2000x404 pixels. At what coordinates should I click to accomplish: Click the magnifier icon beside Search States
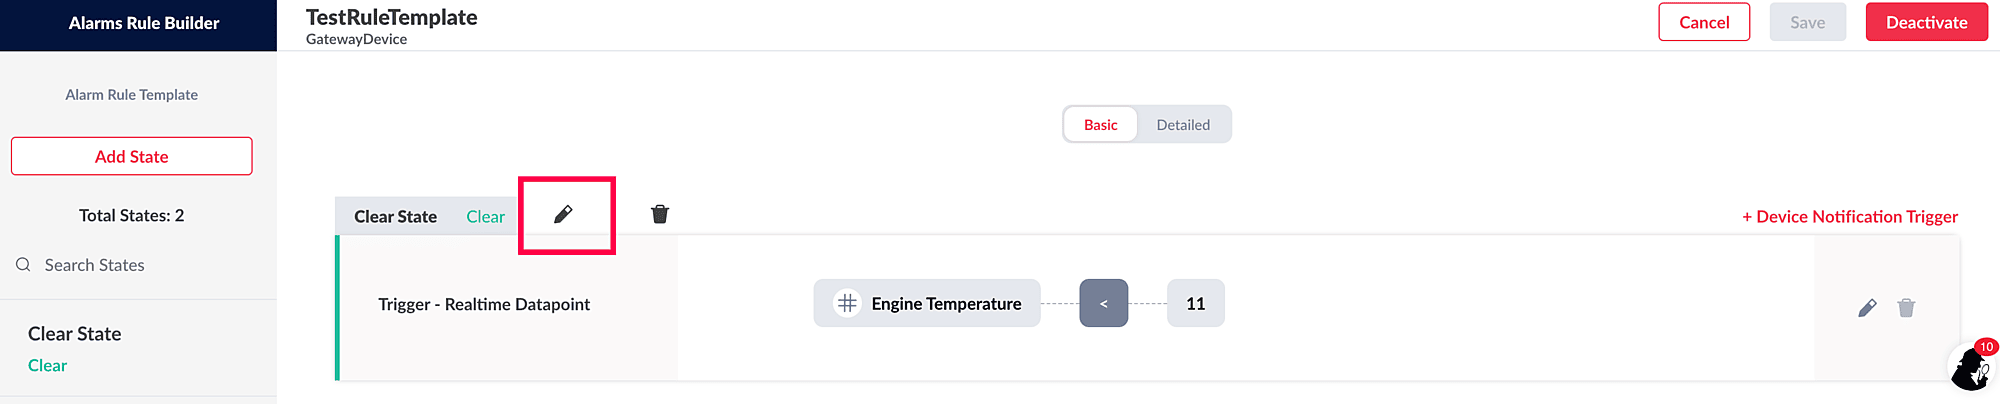point(23,265)
